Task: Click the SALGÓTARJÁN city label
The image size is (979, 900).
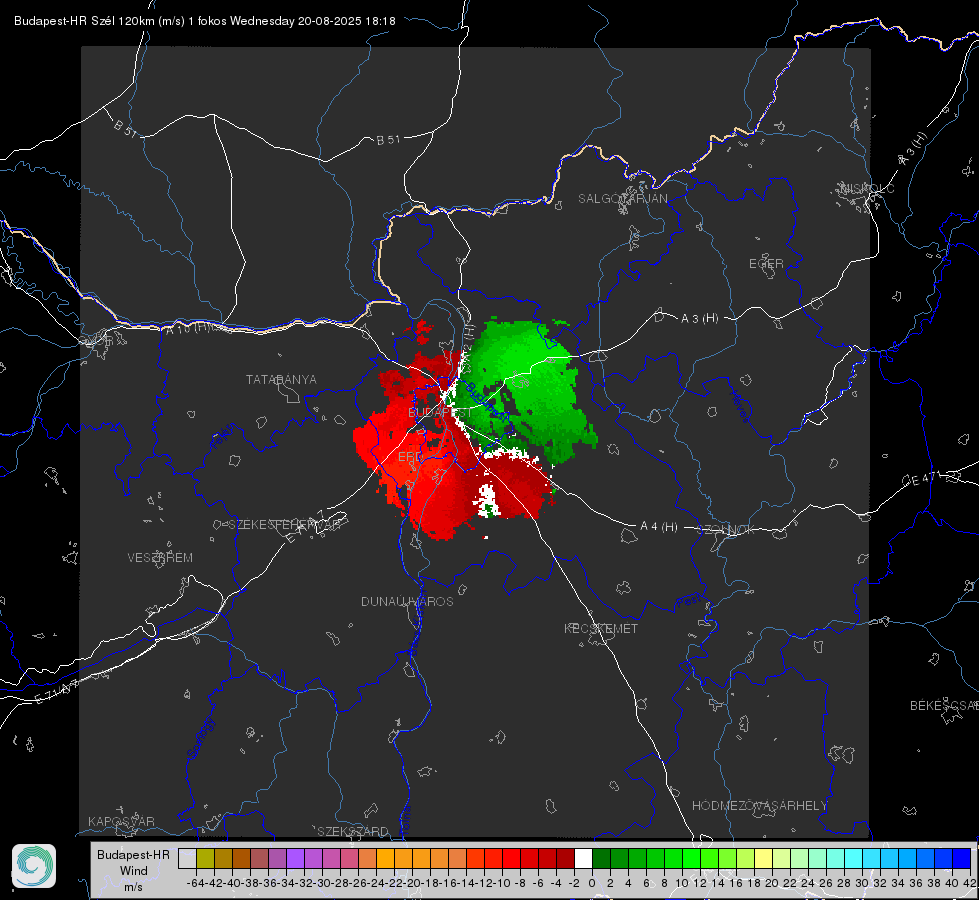Action: tap(622, 199)
